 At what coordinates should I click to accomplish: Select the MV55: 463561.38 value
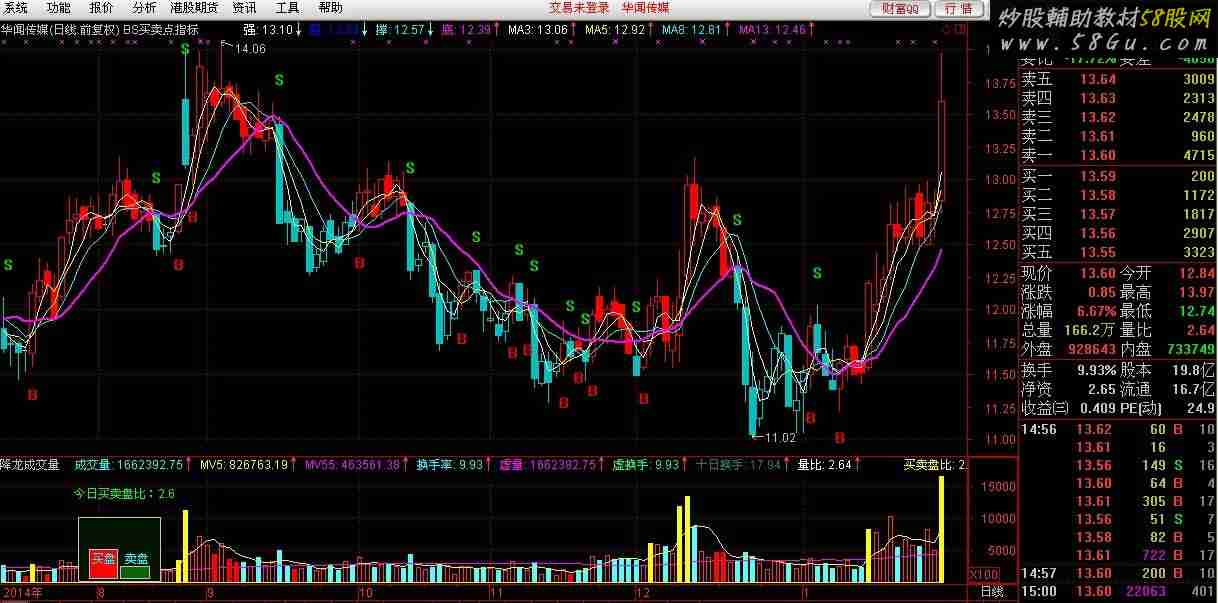352,465
